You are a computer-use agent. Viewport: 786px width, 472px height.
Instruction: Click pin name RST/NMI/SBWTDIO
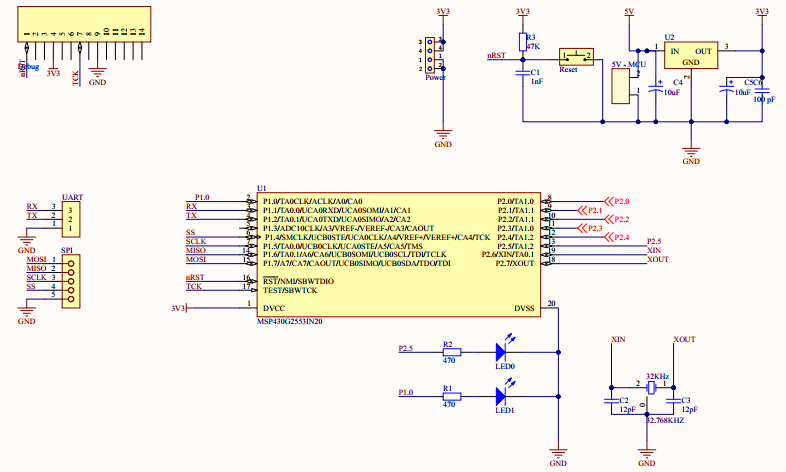[298, 281]
